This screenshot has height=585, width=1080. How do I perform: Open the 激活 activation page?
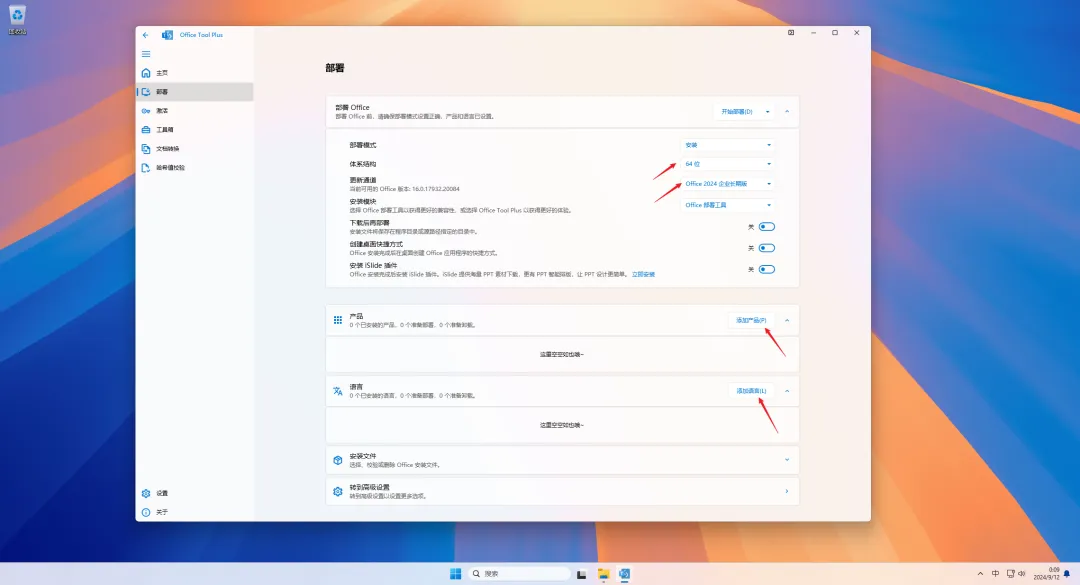click(x=160, y=111)
